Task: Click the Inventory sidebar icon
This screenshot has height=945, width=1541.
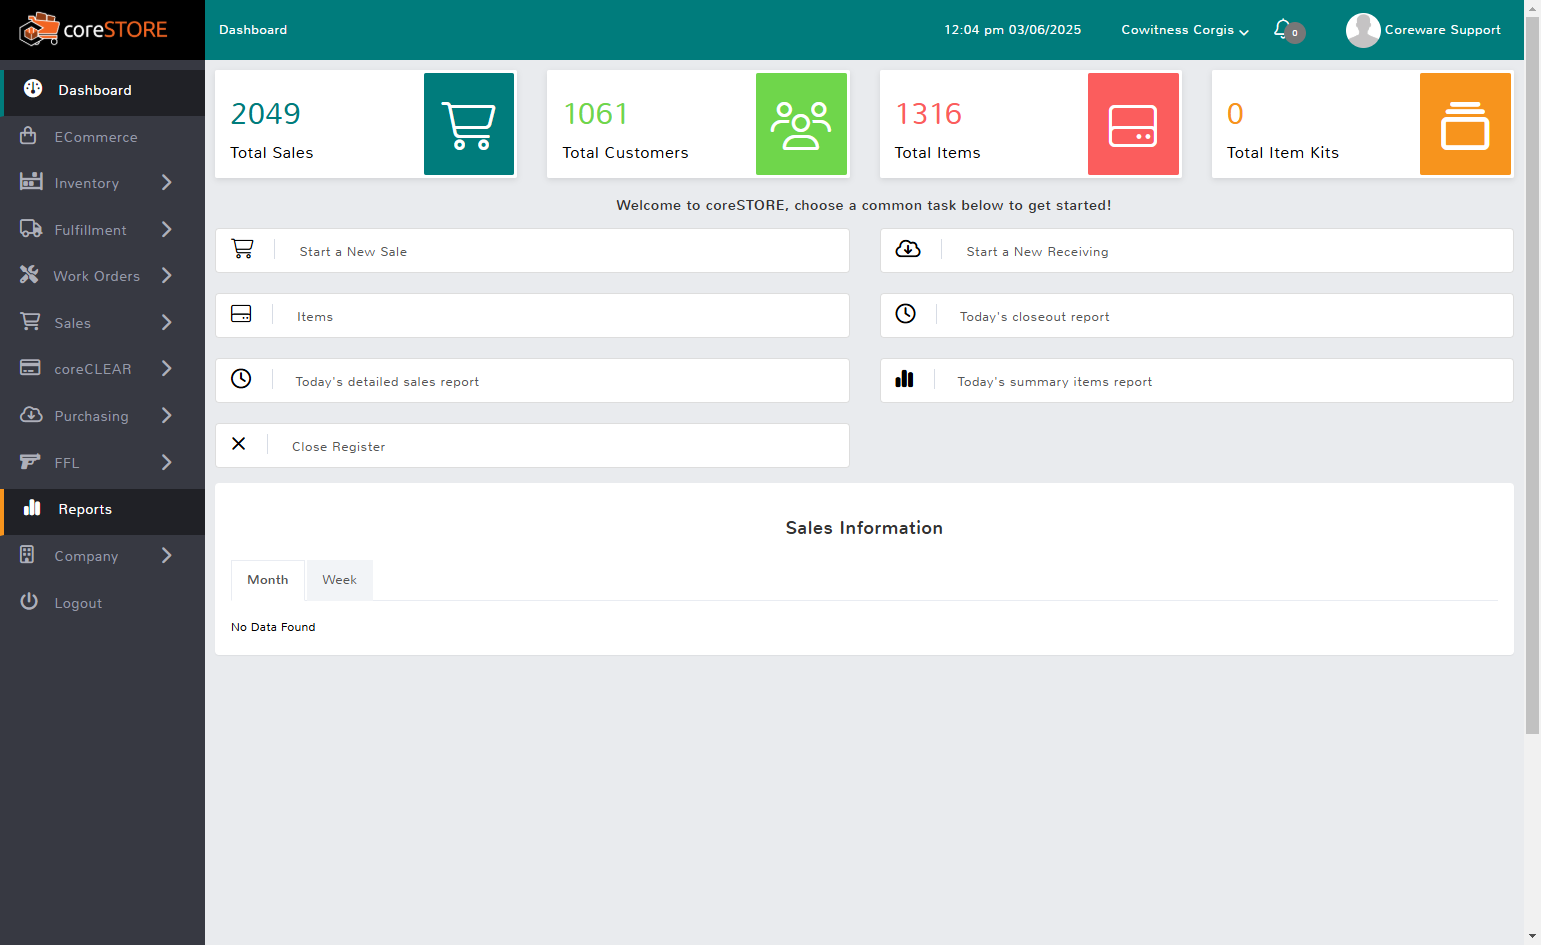Action: click(x=31, y=182)
